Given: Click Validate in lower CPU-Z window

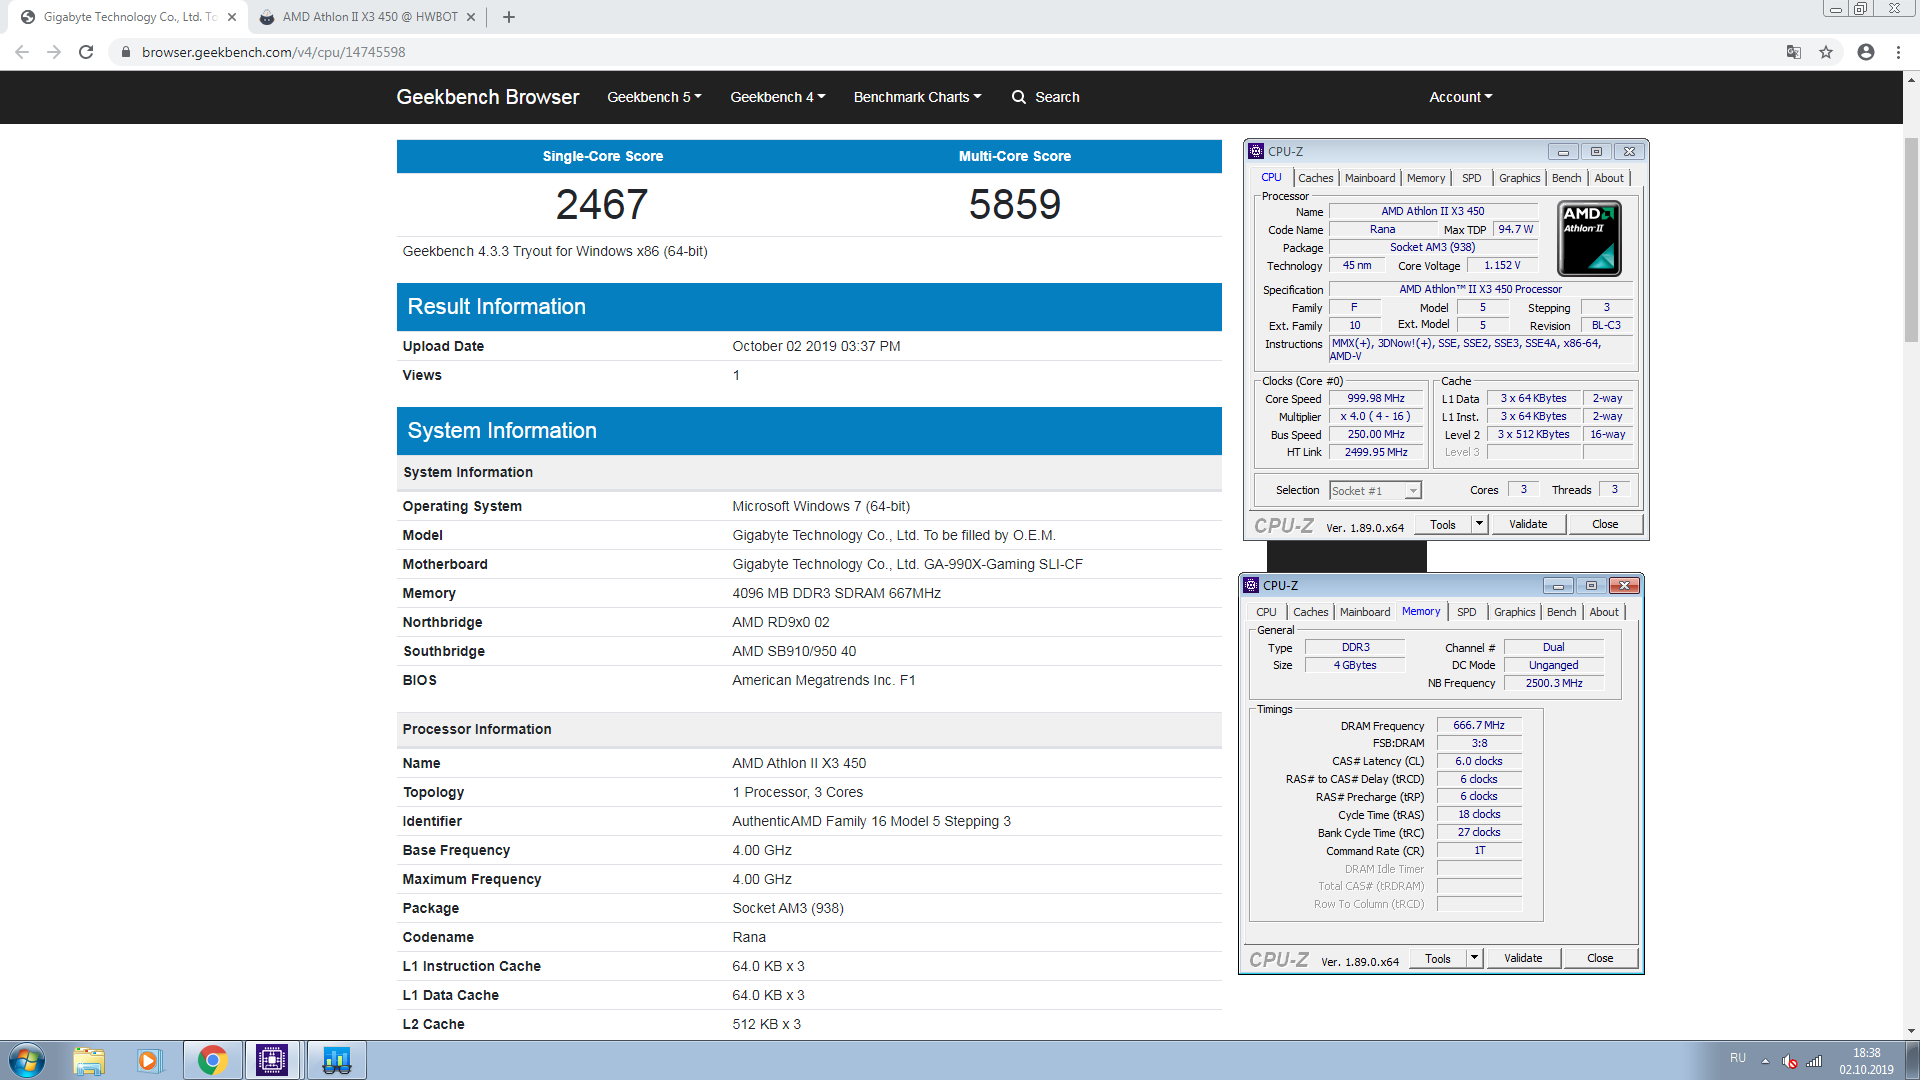Looking at the screenshot, I should coord(1523,958).
